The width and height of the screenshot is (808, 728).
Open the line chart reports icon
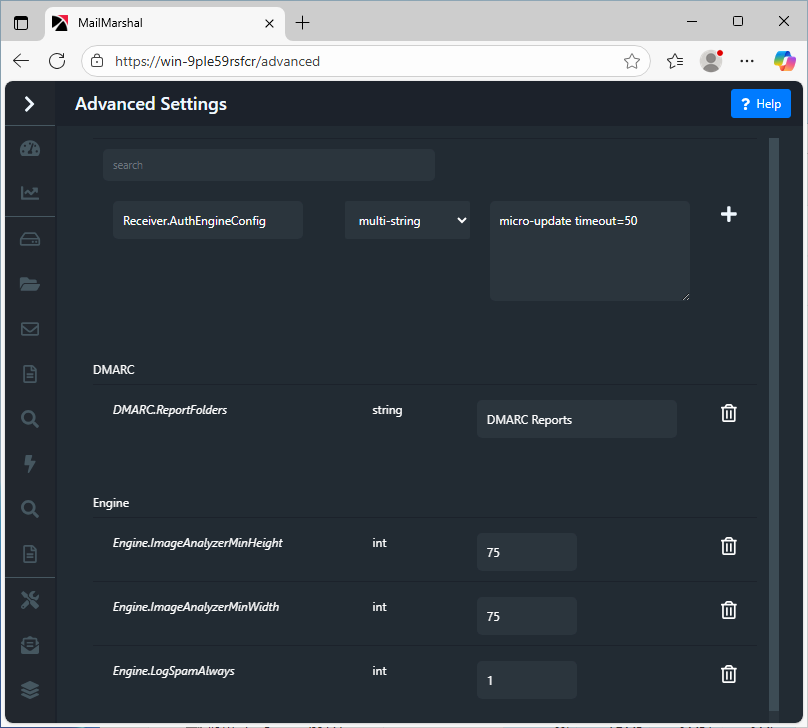[x=30, y=193]
